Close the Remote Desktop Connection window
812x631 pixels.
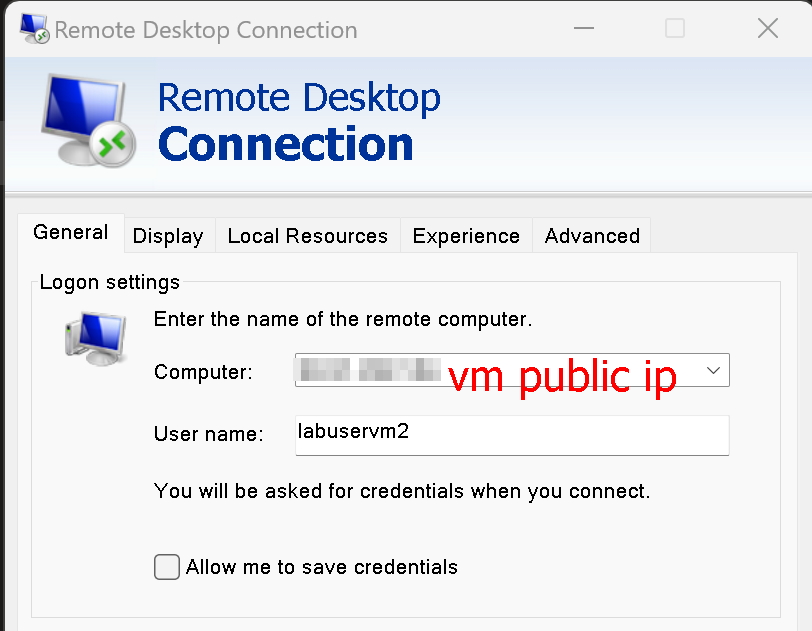tap(767, 28)
